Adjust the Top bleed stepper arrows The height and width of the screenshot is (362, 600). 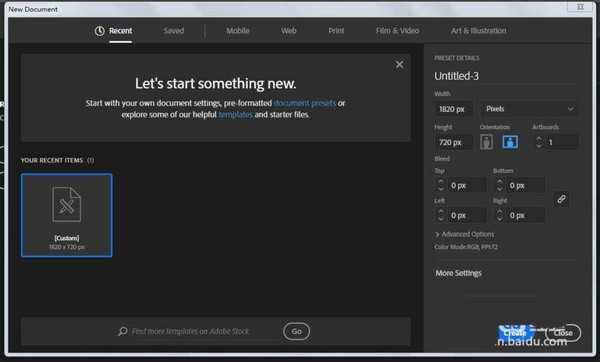tap(441, 186)
